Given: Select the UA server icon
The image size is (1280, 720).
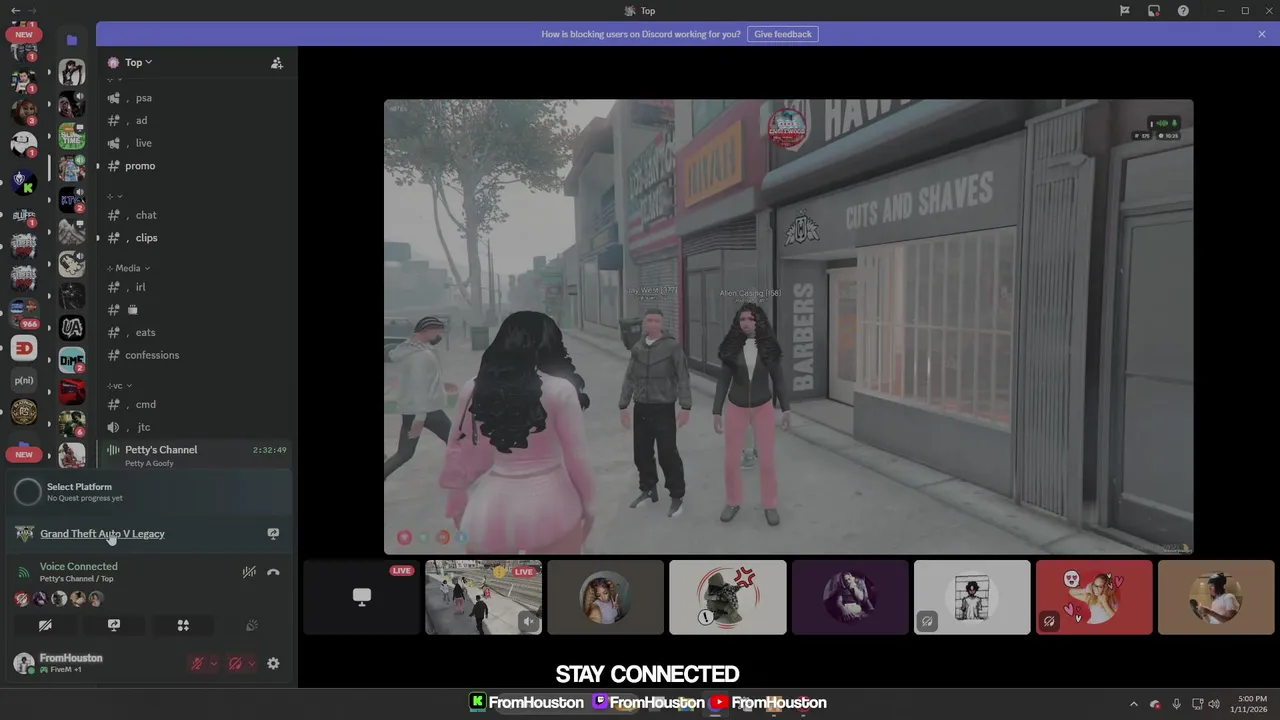Looking at the screenshot, I should point(71,328).
